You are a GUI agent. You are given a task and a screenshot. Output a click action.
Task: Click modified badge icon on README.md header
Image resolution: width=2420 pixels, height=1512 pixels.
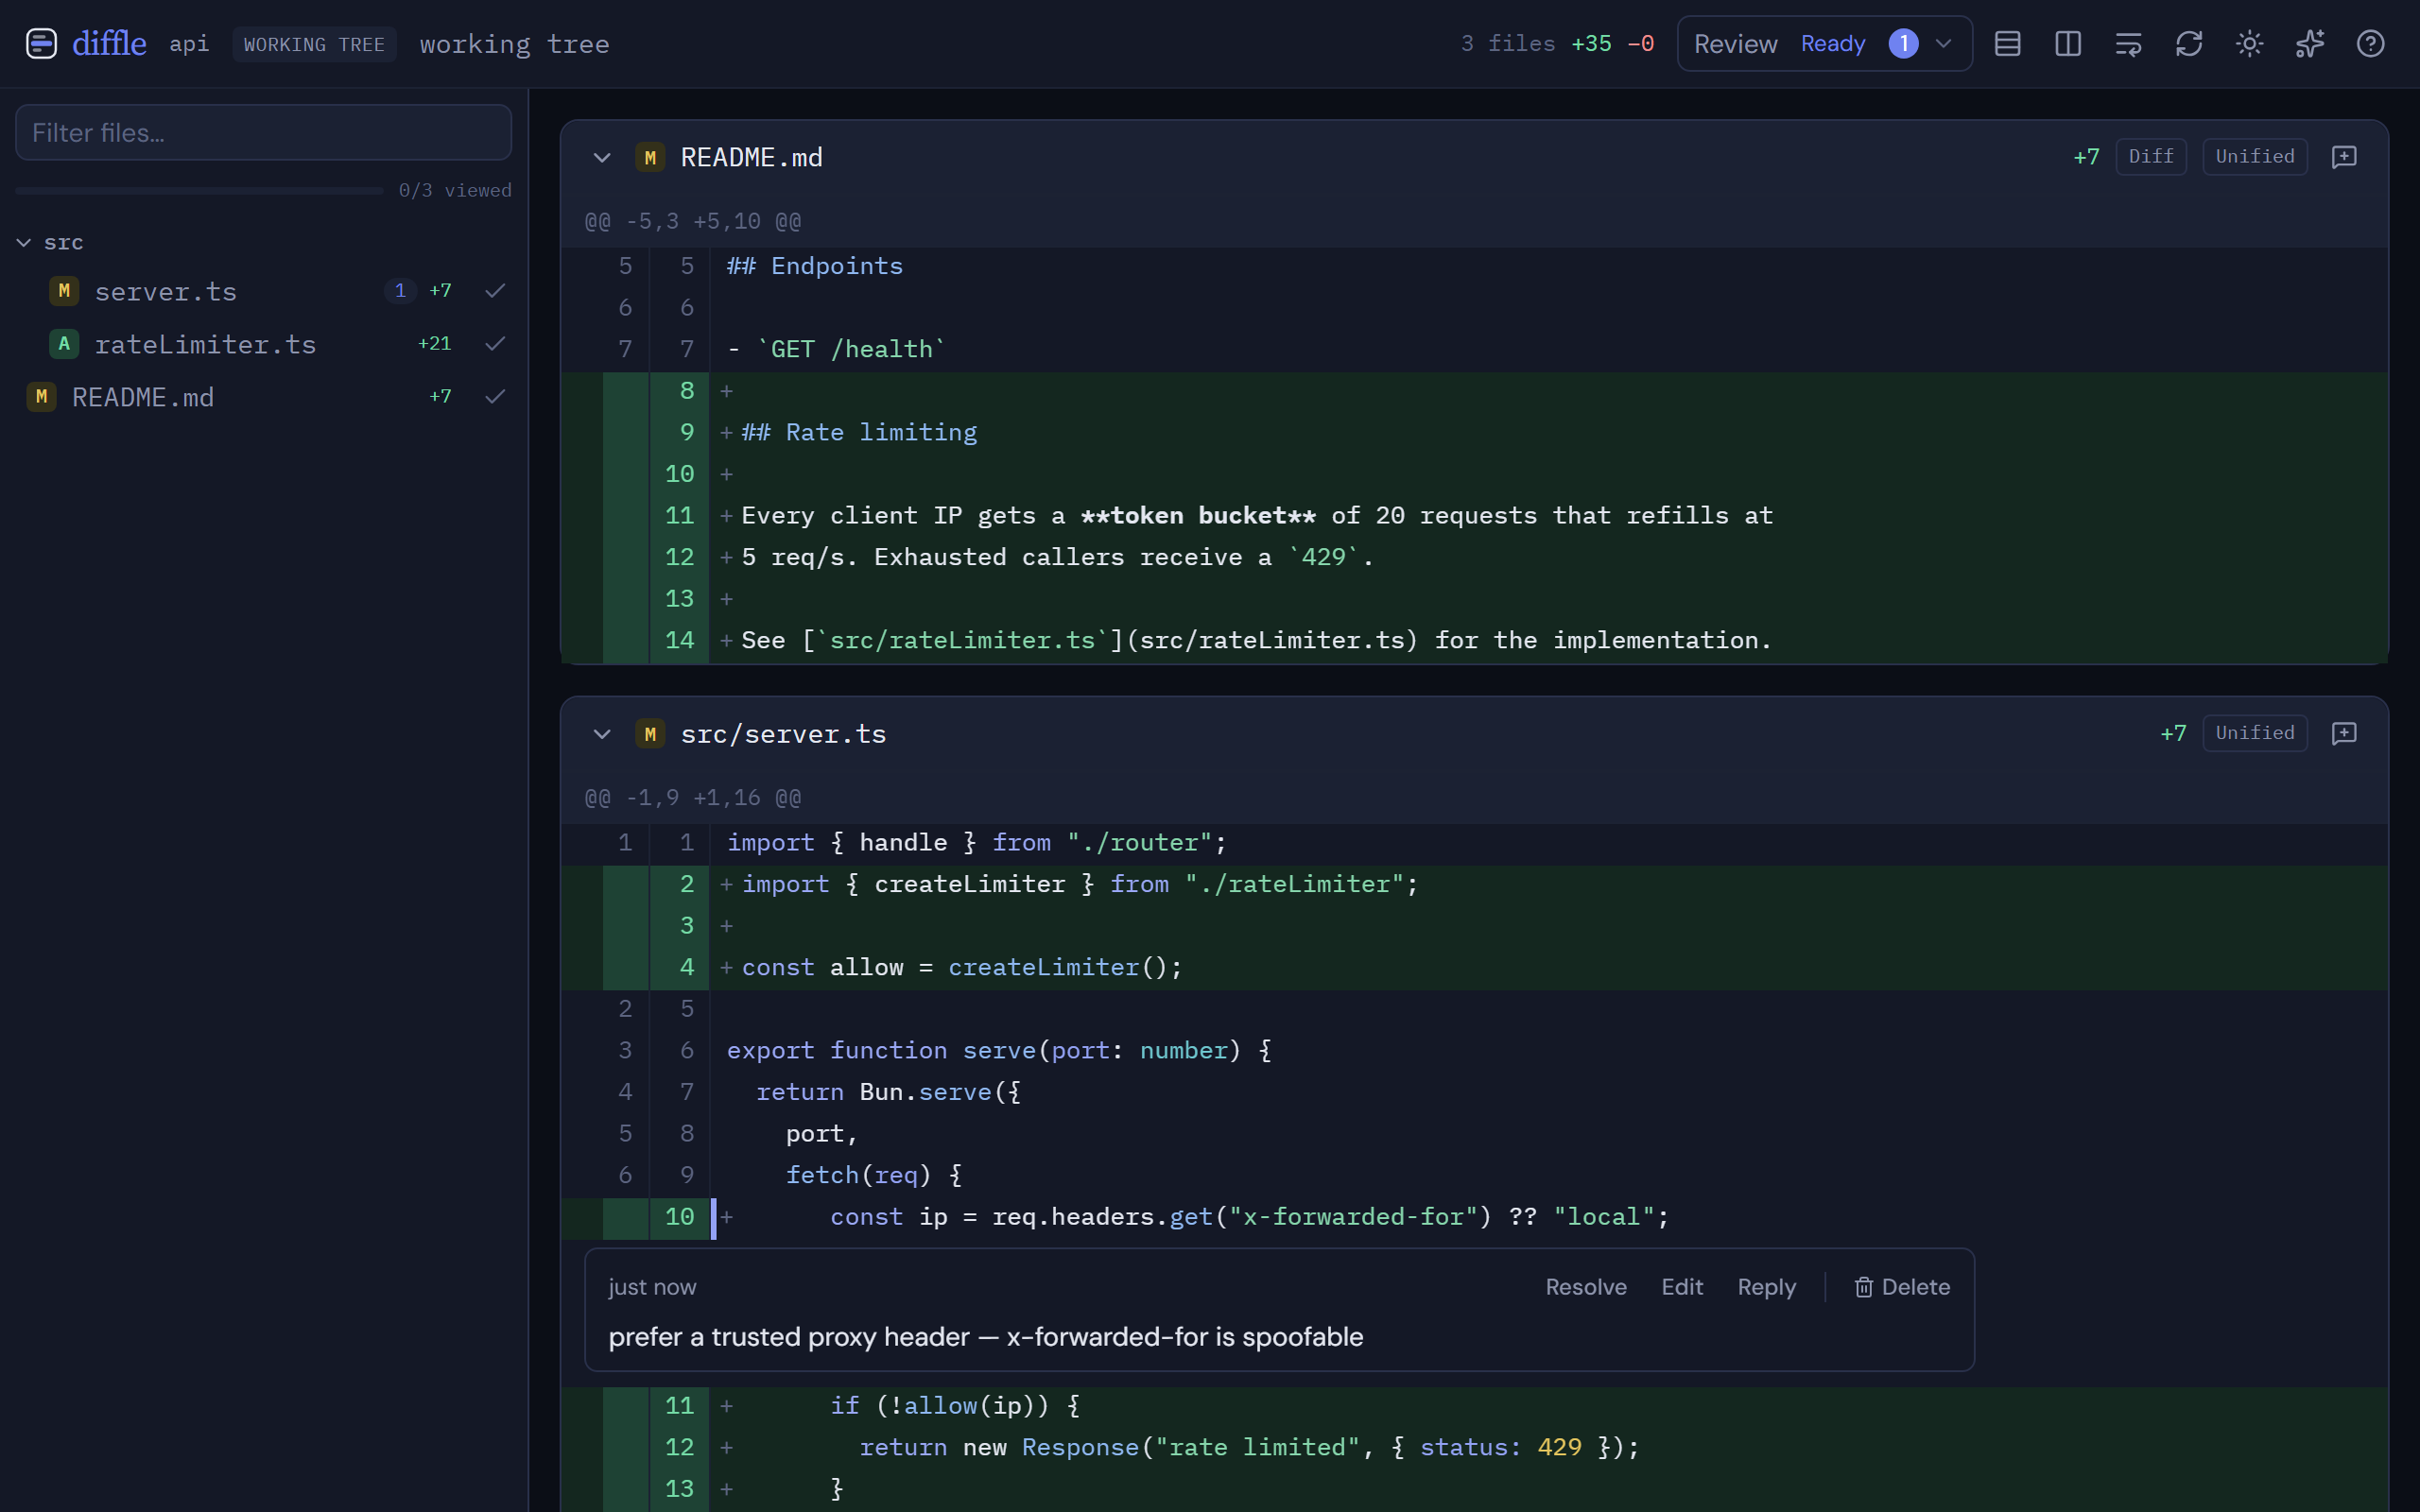pyautogui.click(x=650, y=157)
